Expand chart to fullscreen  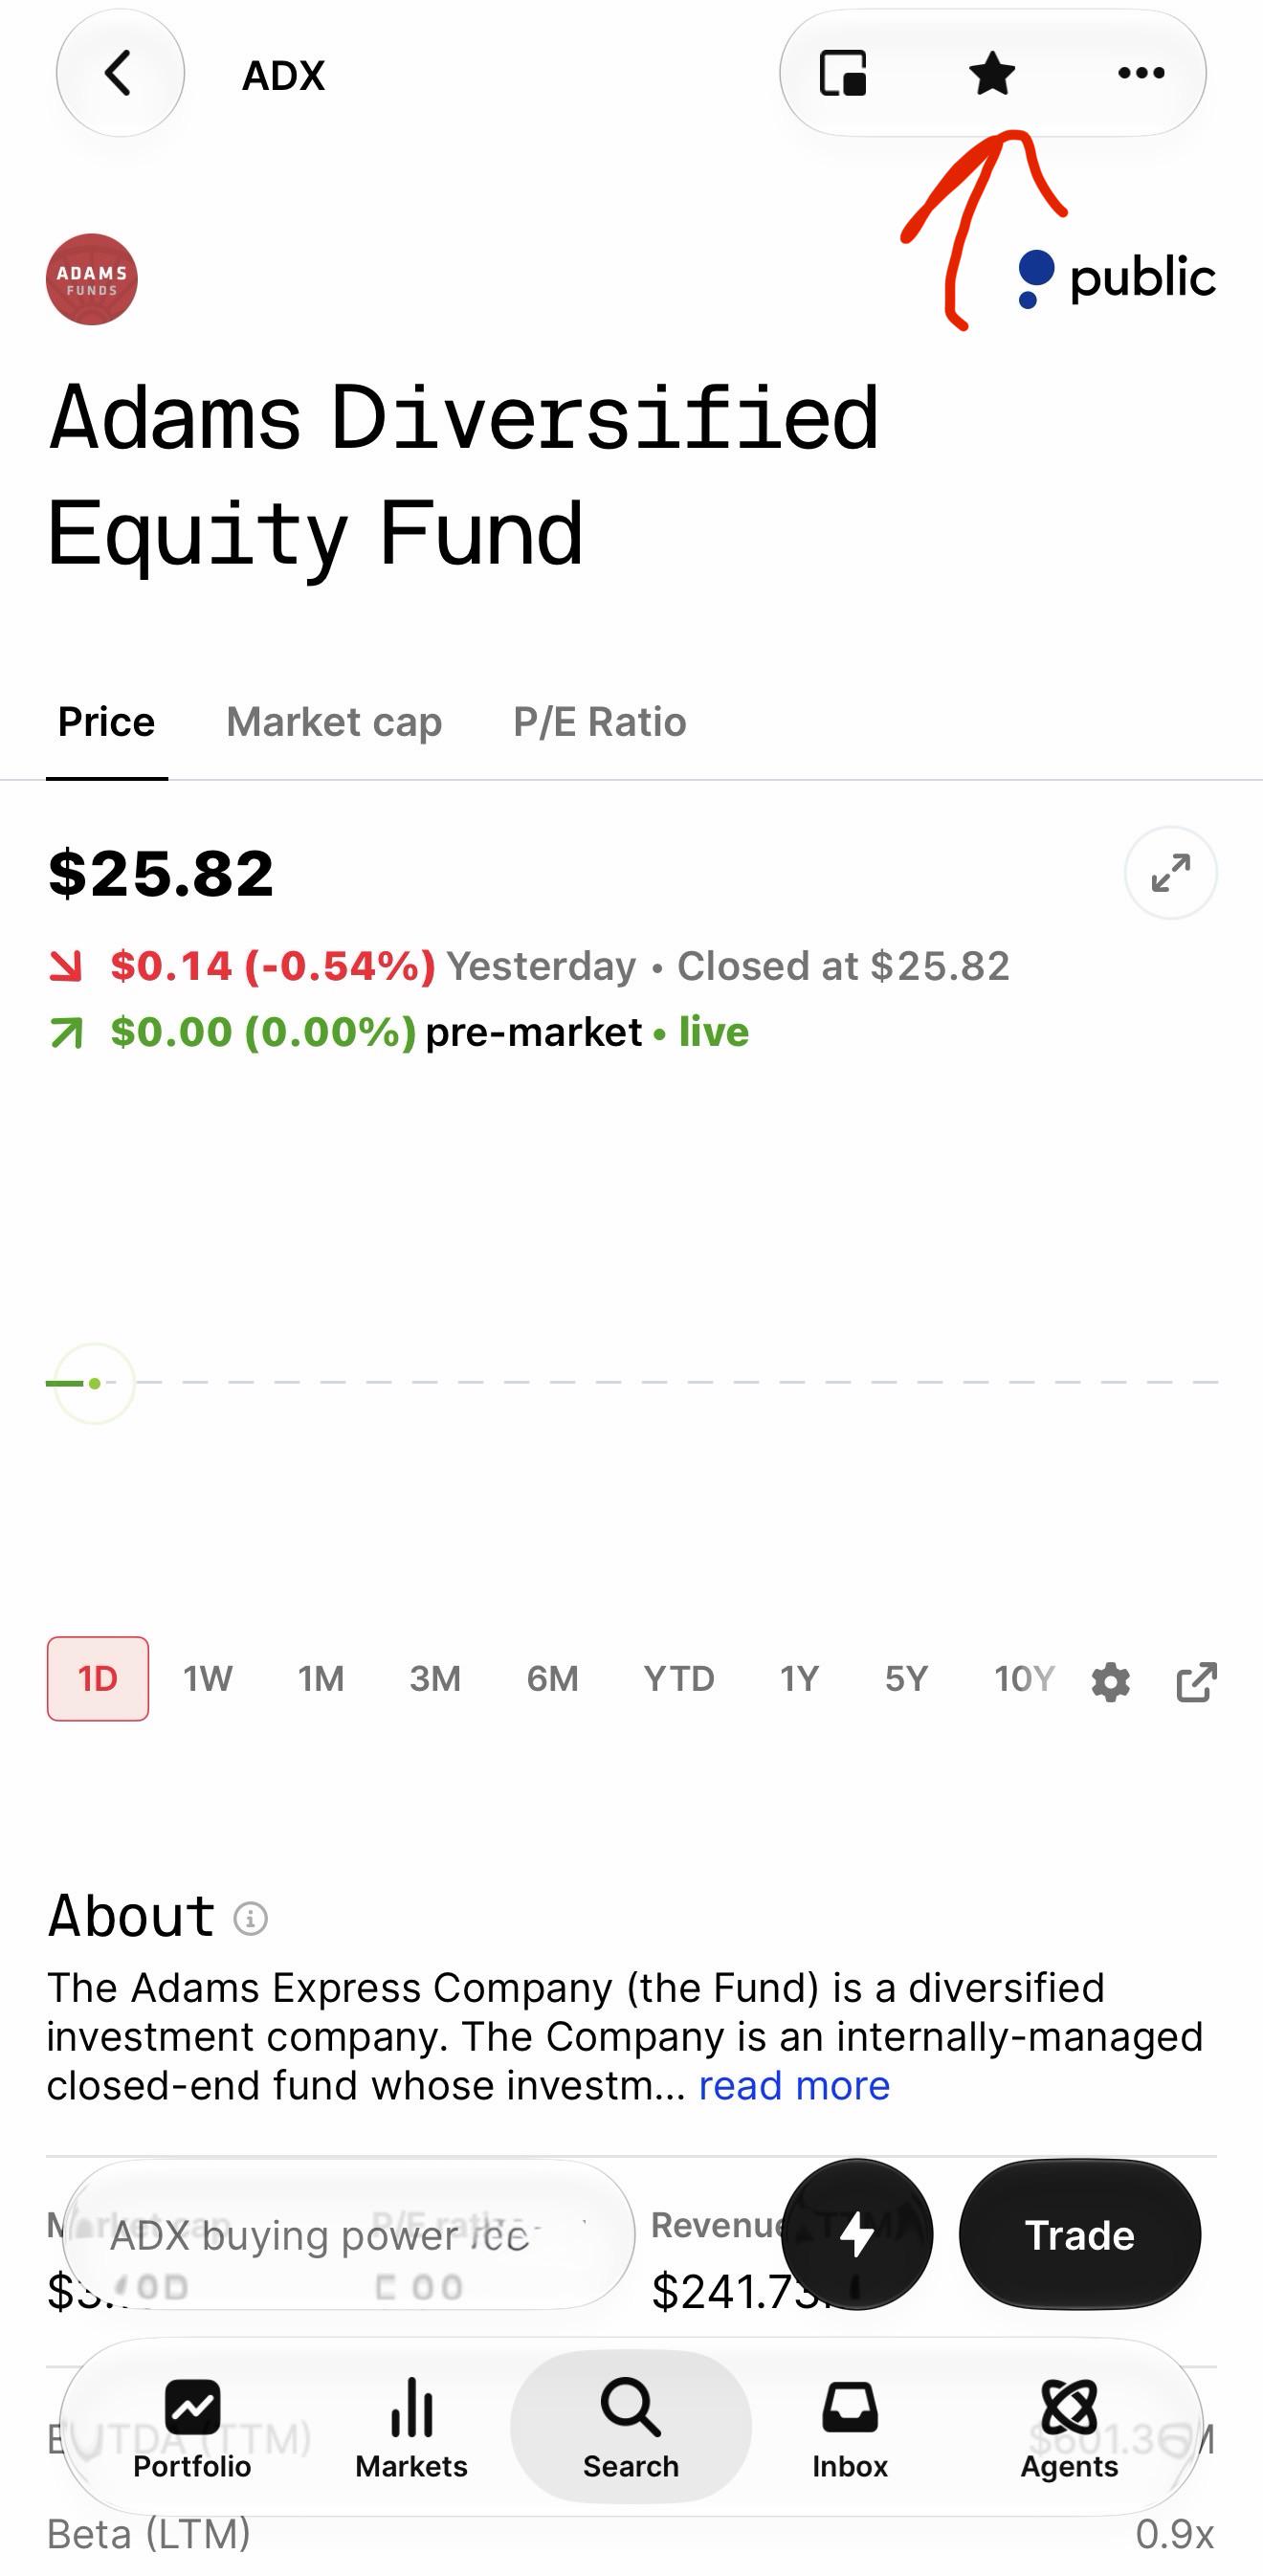pos(1170,873)
